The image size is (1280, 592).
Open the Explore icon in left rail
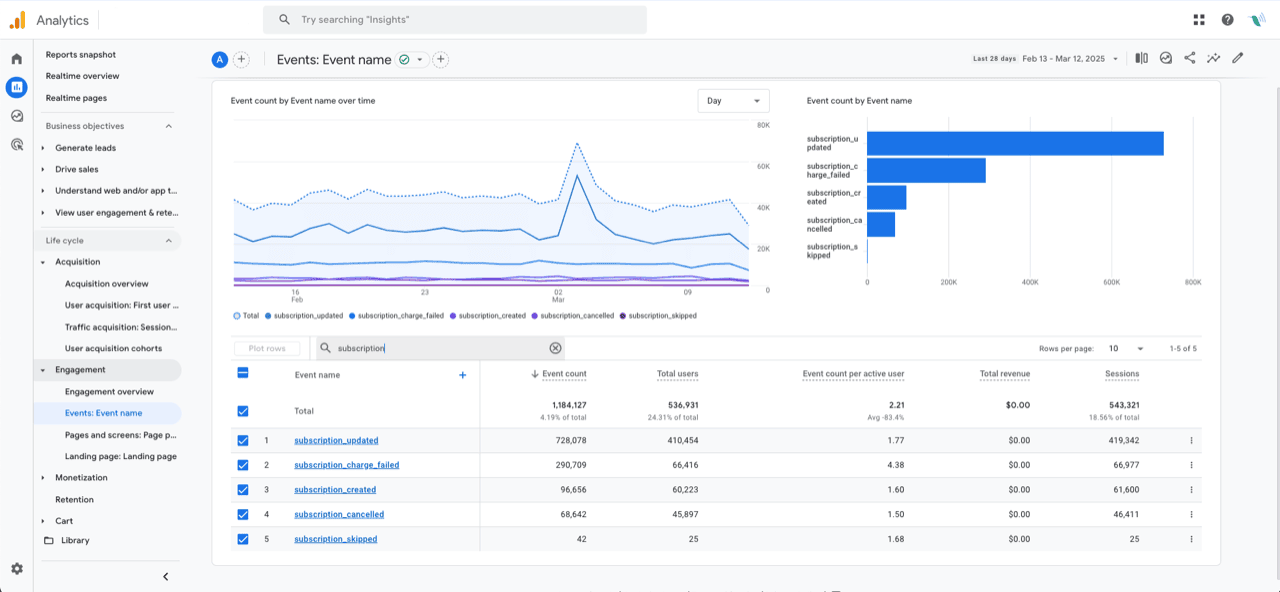pyautogui.click(x=16, y=116)
